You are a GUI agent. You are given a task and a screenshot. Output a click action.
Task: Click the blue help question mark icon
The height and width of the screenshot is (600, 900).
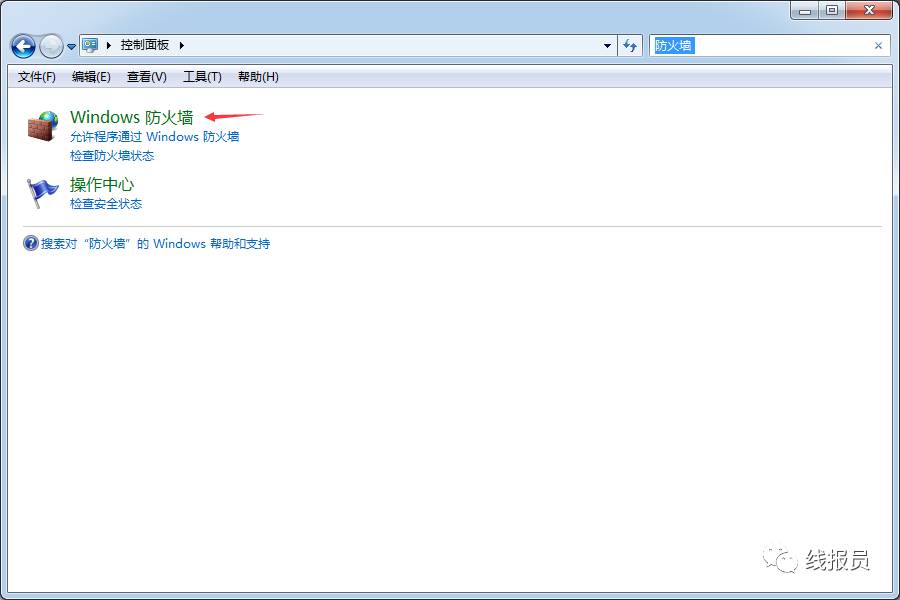coord(30,243)
